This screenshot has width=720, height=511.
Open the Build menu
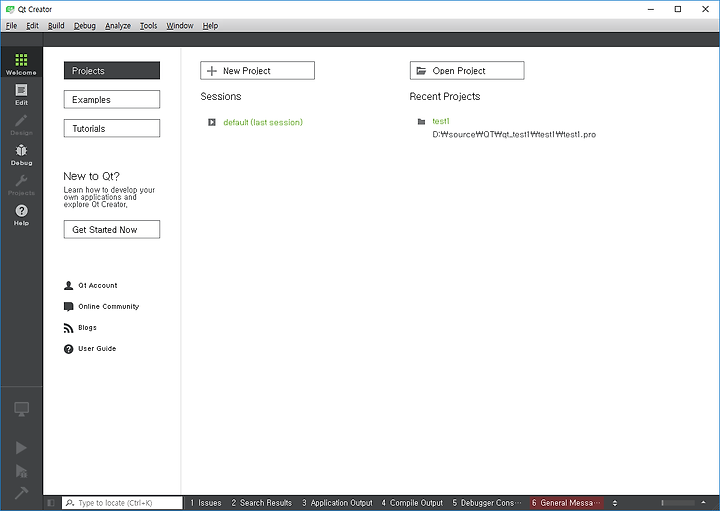tap(56, 26)
